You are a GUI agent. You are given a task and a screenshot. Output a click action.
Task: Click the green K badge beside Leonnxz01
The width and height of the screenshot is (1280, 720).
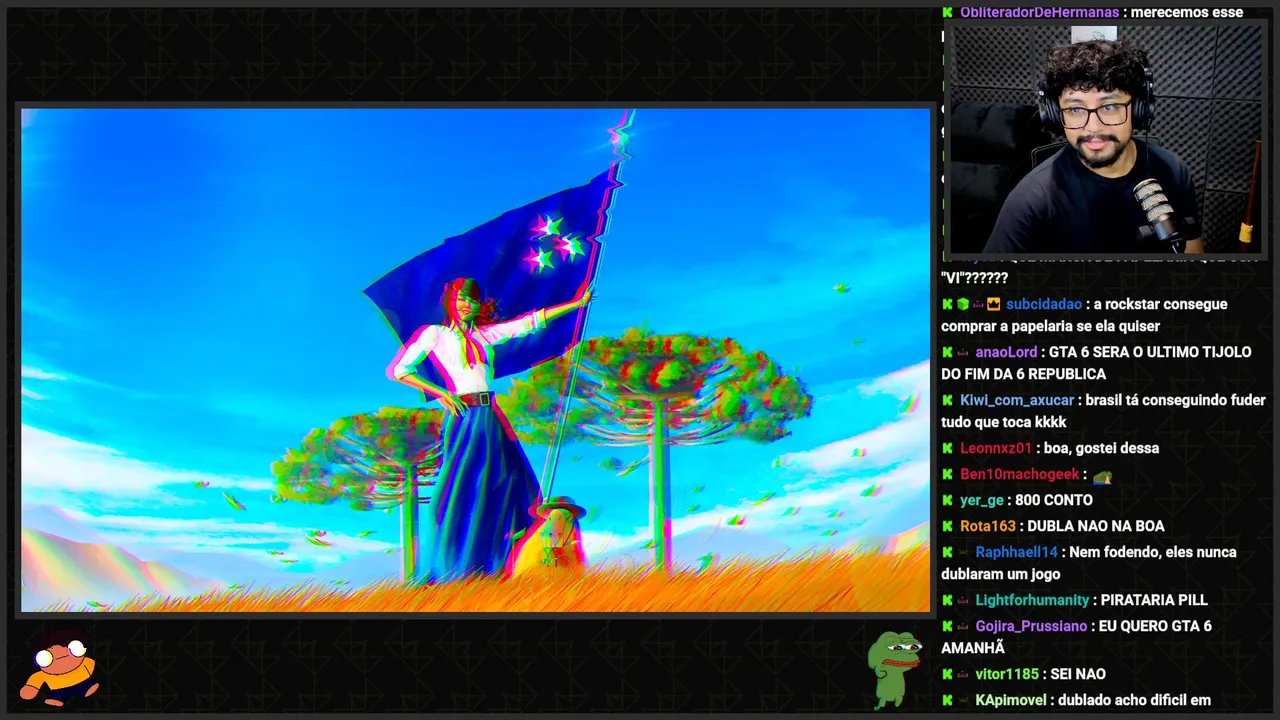(x=947, y=448)
